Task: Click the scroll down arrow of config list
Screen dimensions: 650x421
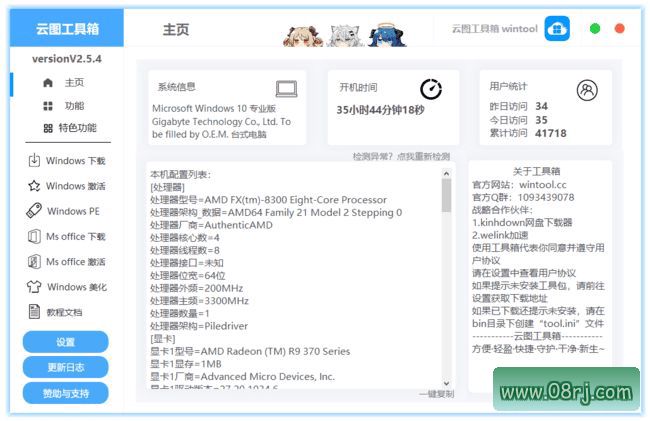Action: pos(446,383)
